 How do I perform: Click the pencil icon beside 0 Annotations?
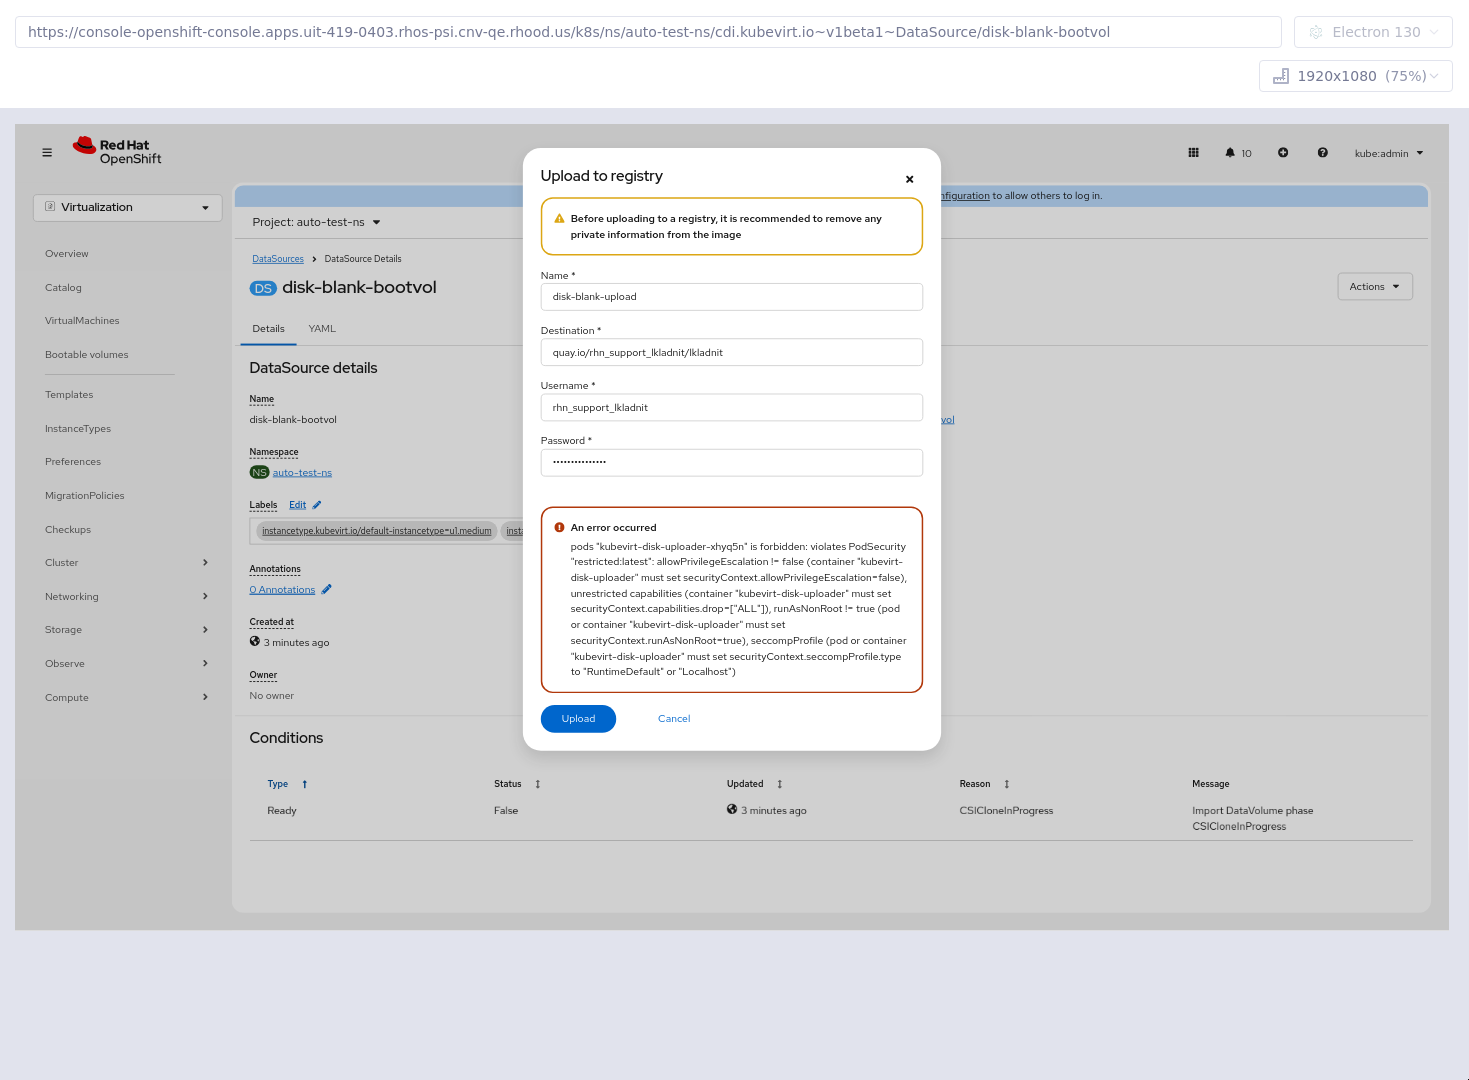tap(327, 590)
